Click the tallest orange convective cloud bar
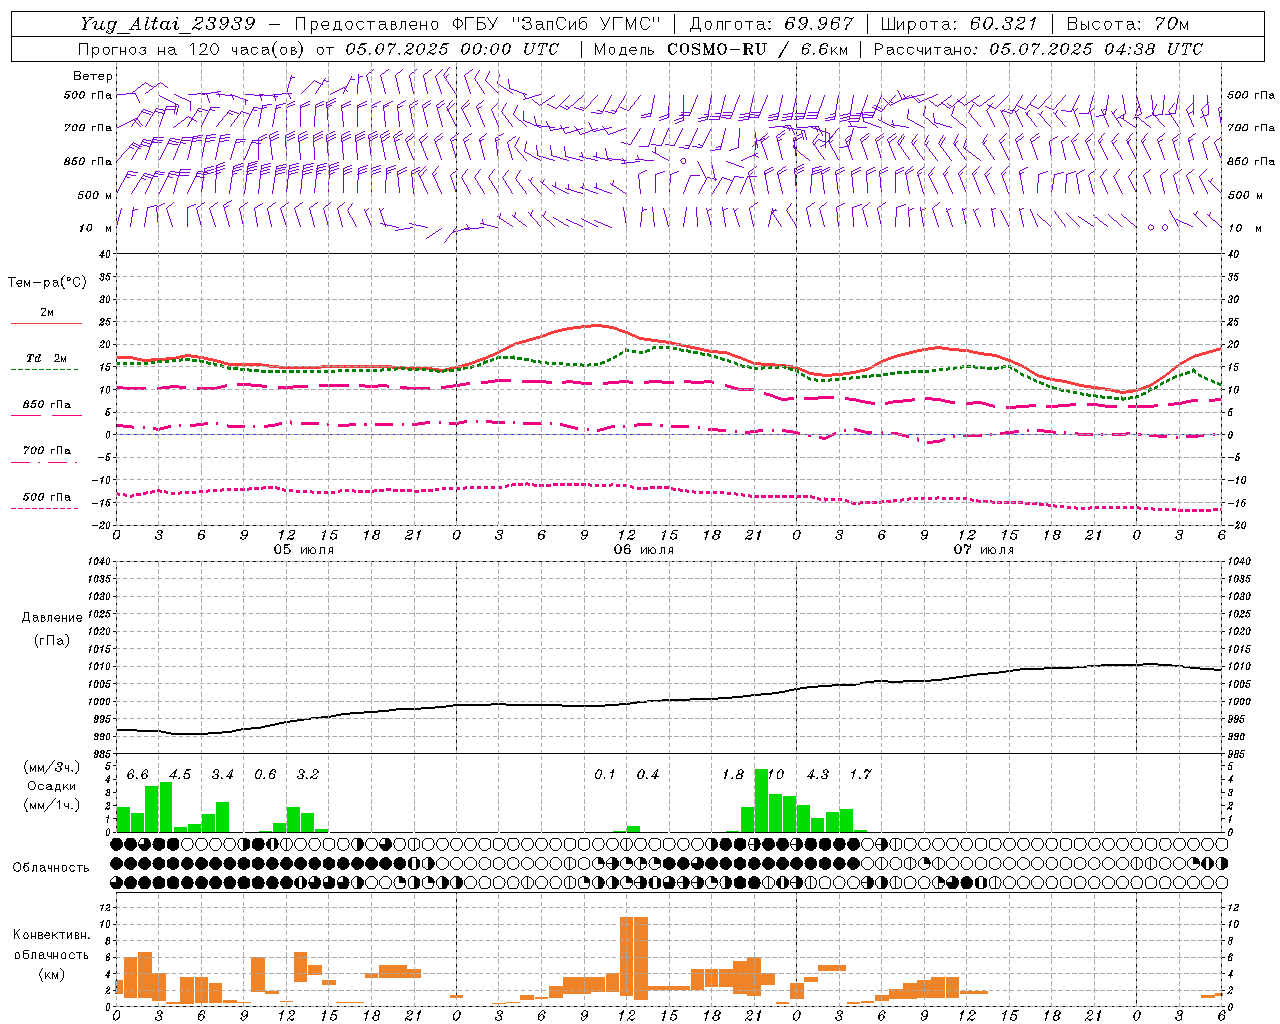The width and height of the screenshot is (1280, 1024). (634, 958)
